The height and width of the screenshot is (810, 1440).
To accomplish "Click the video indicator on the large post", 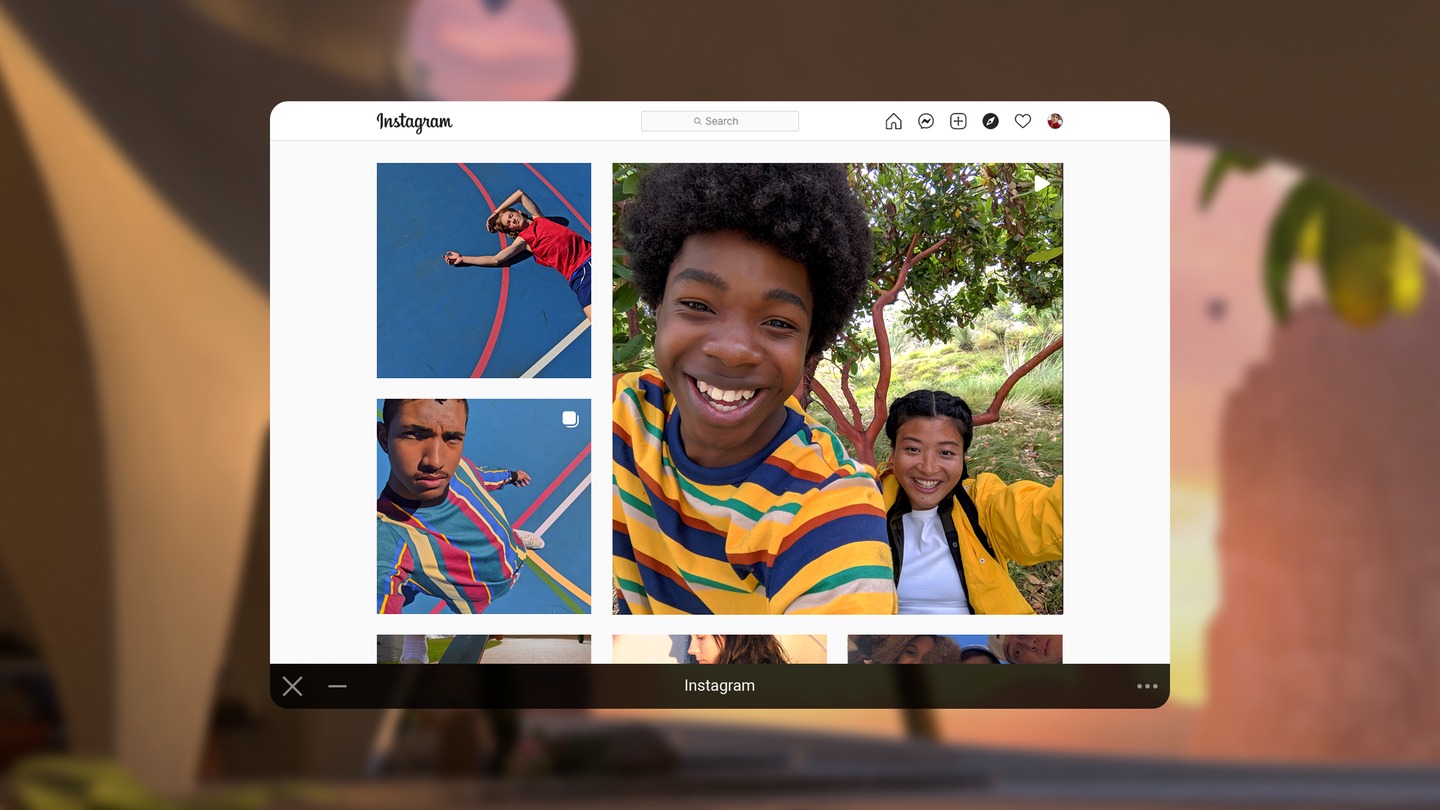I will coord(1041,183).
